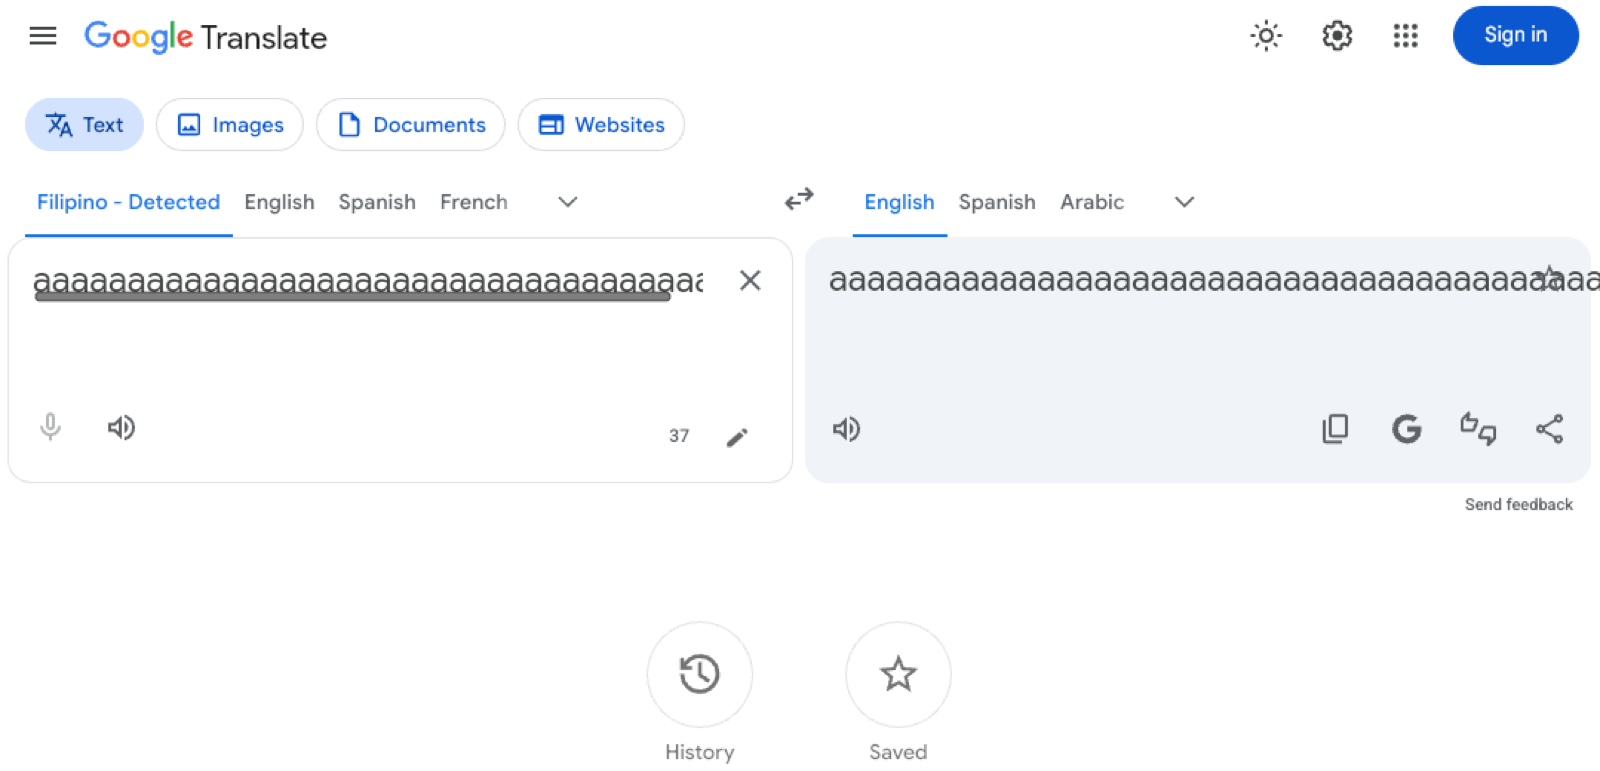
Task: Open translation History
Action: click(x=699, y=674)
